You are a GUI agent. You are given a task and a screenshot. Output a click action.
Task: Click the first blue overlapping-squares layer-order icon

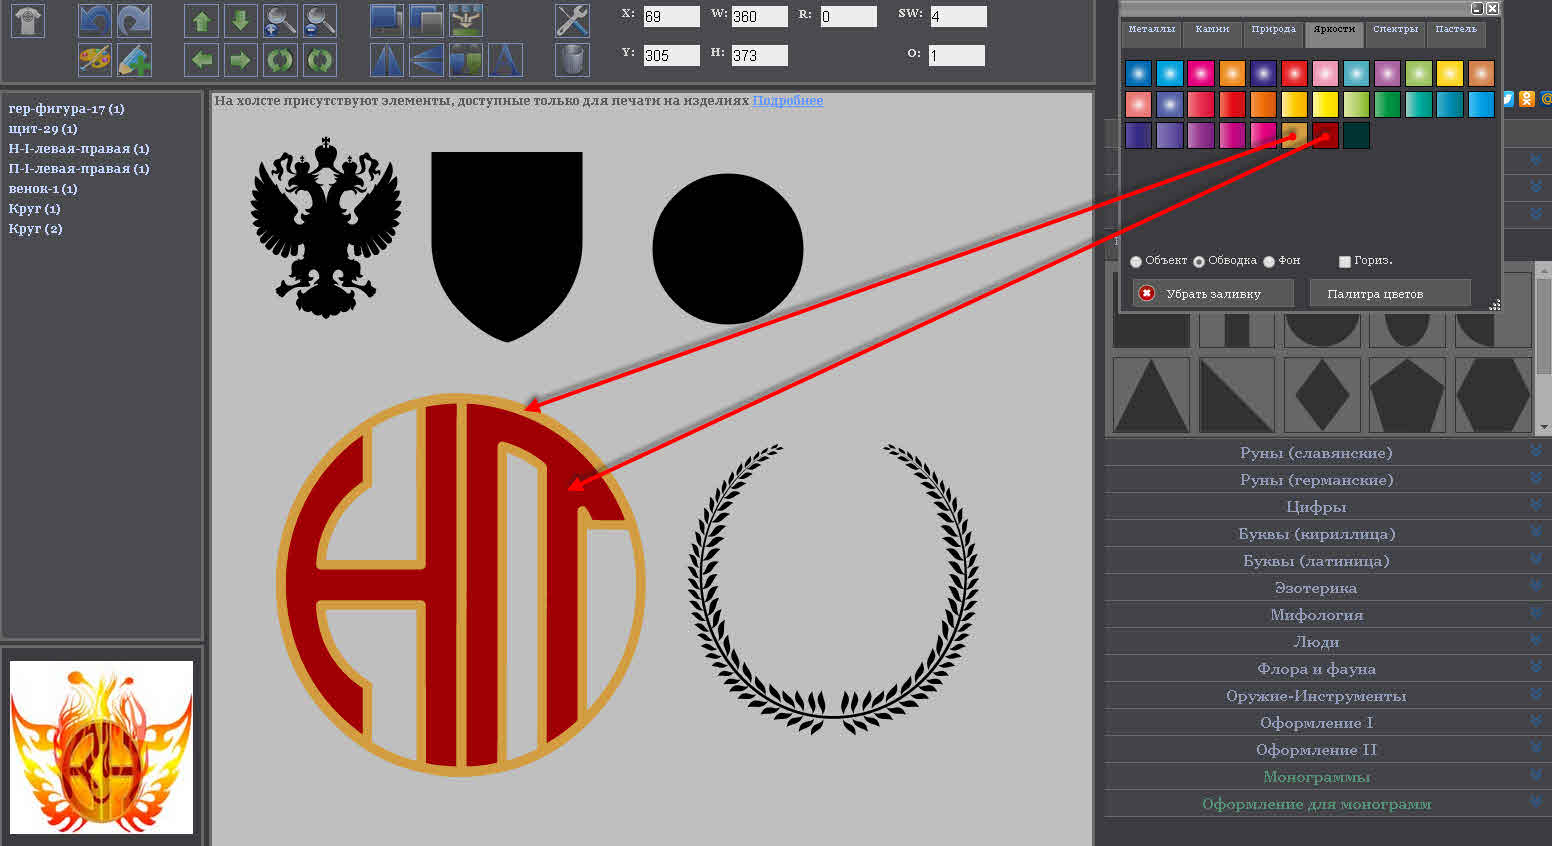[387, 20]
